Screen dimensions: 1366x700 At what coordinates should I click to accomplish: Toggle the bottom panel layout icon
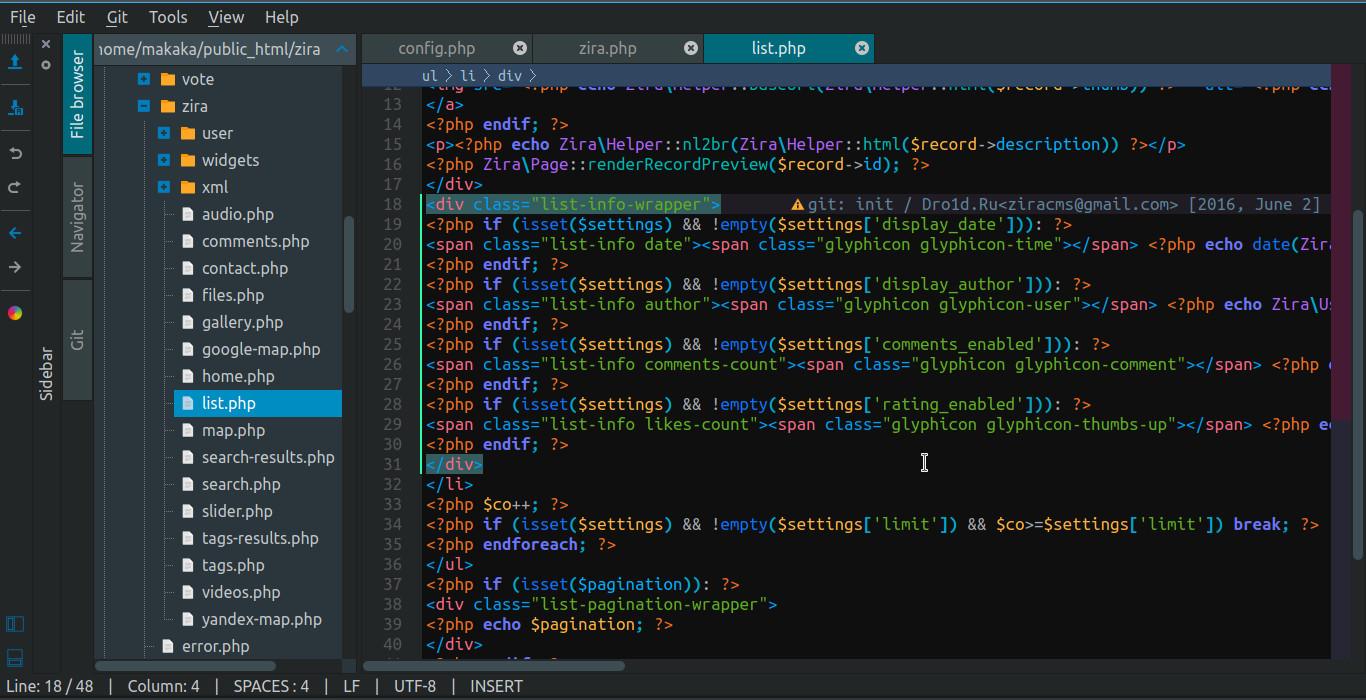click(x=15, y=657)
